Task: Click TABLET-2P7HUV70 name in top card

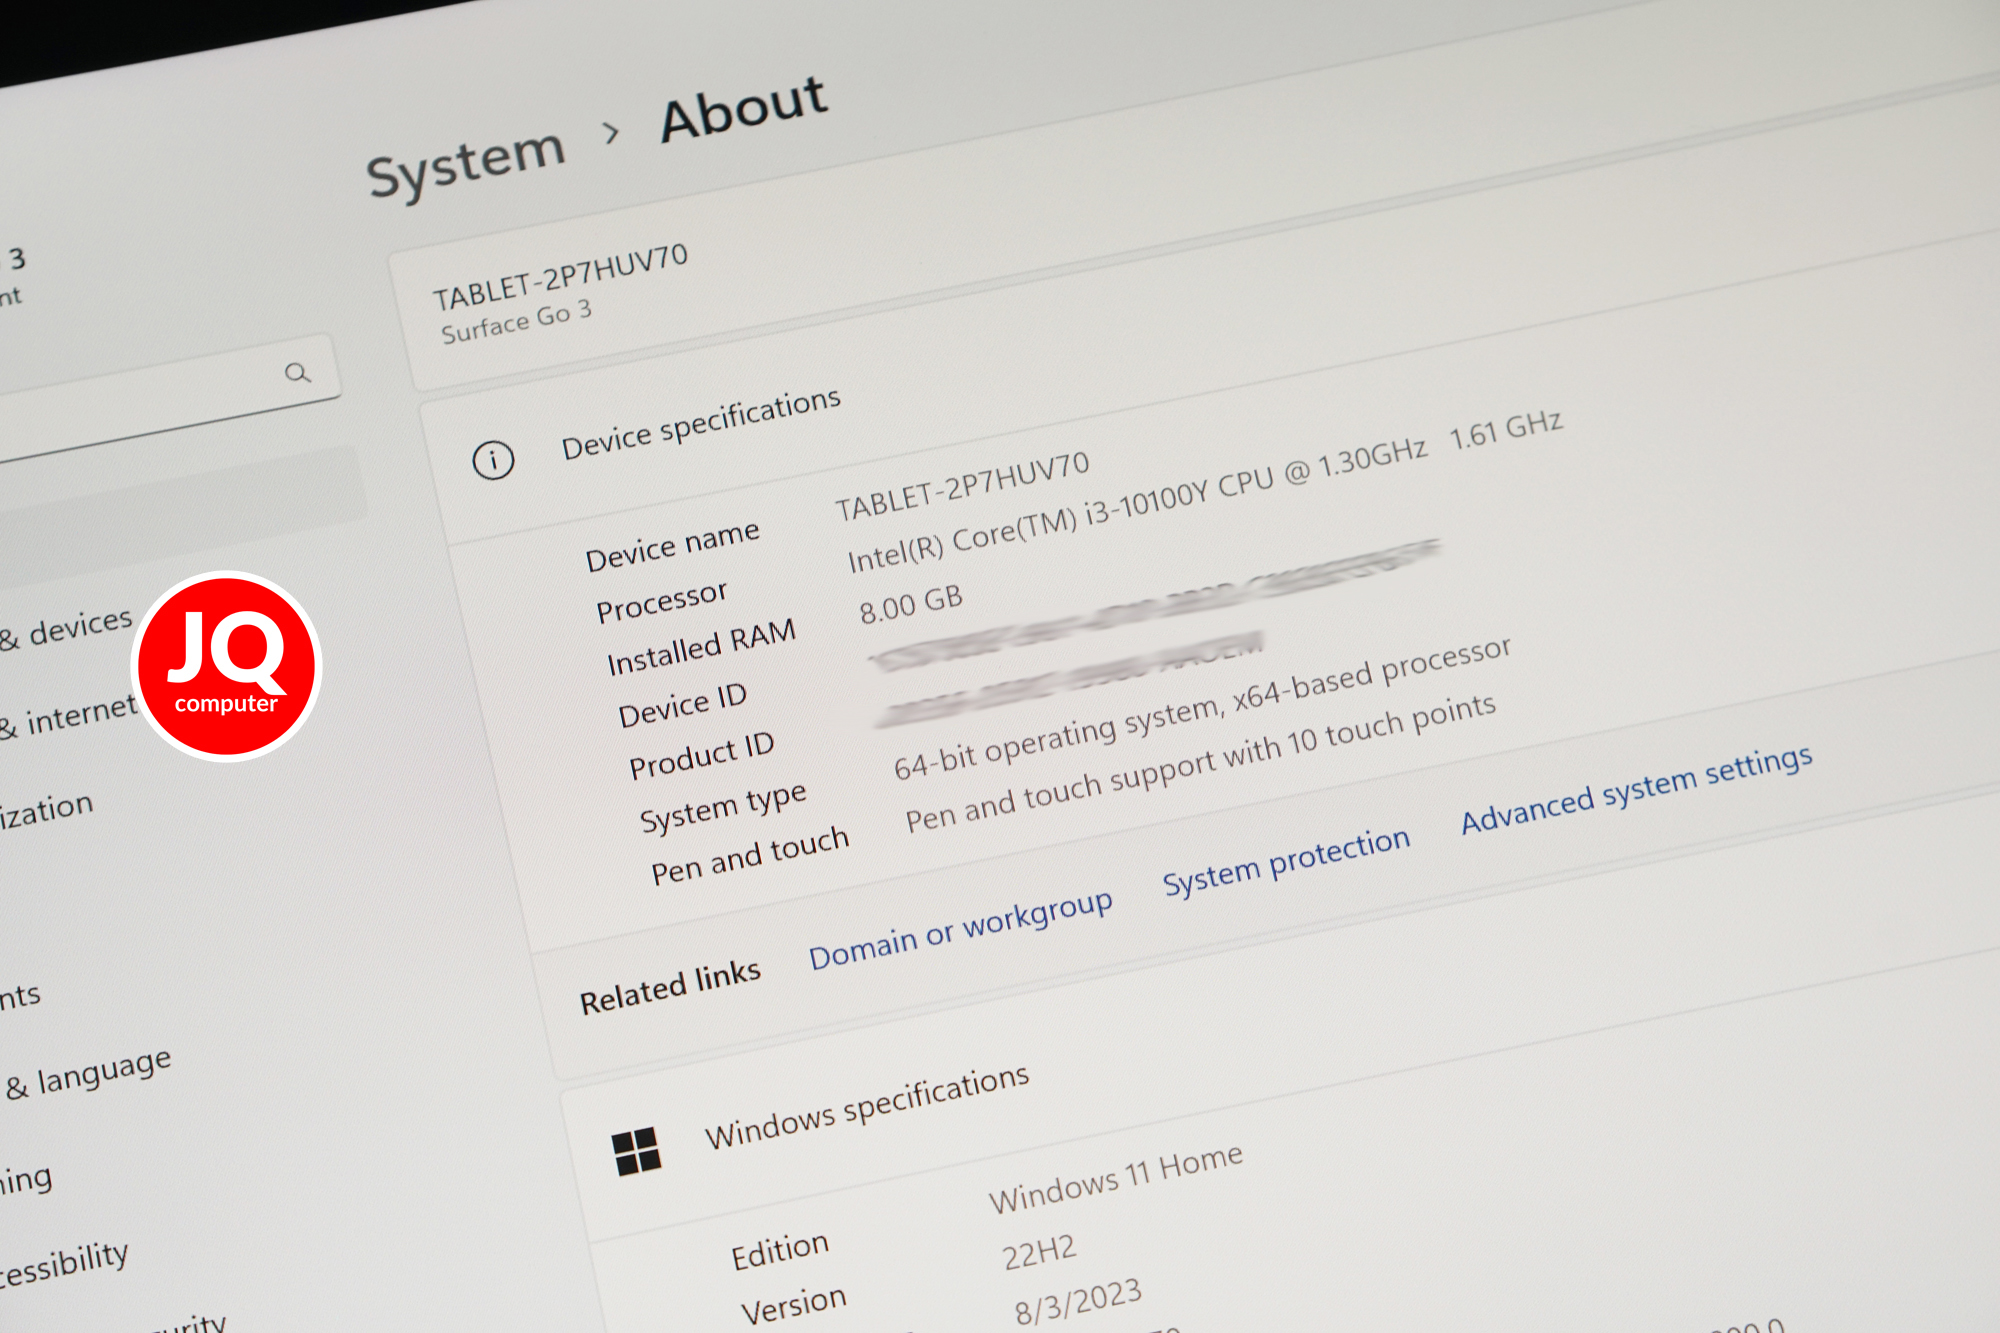Action: click(x=560, y=277)
